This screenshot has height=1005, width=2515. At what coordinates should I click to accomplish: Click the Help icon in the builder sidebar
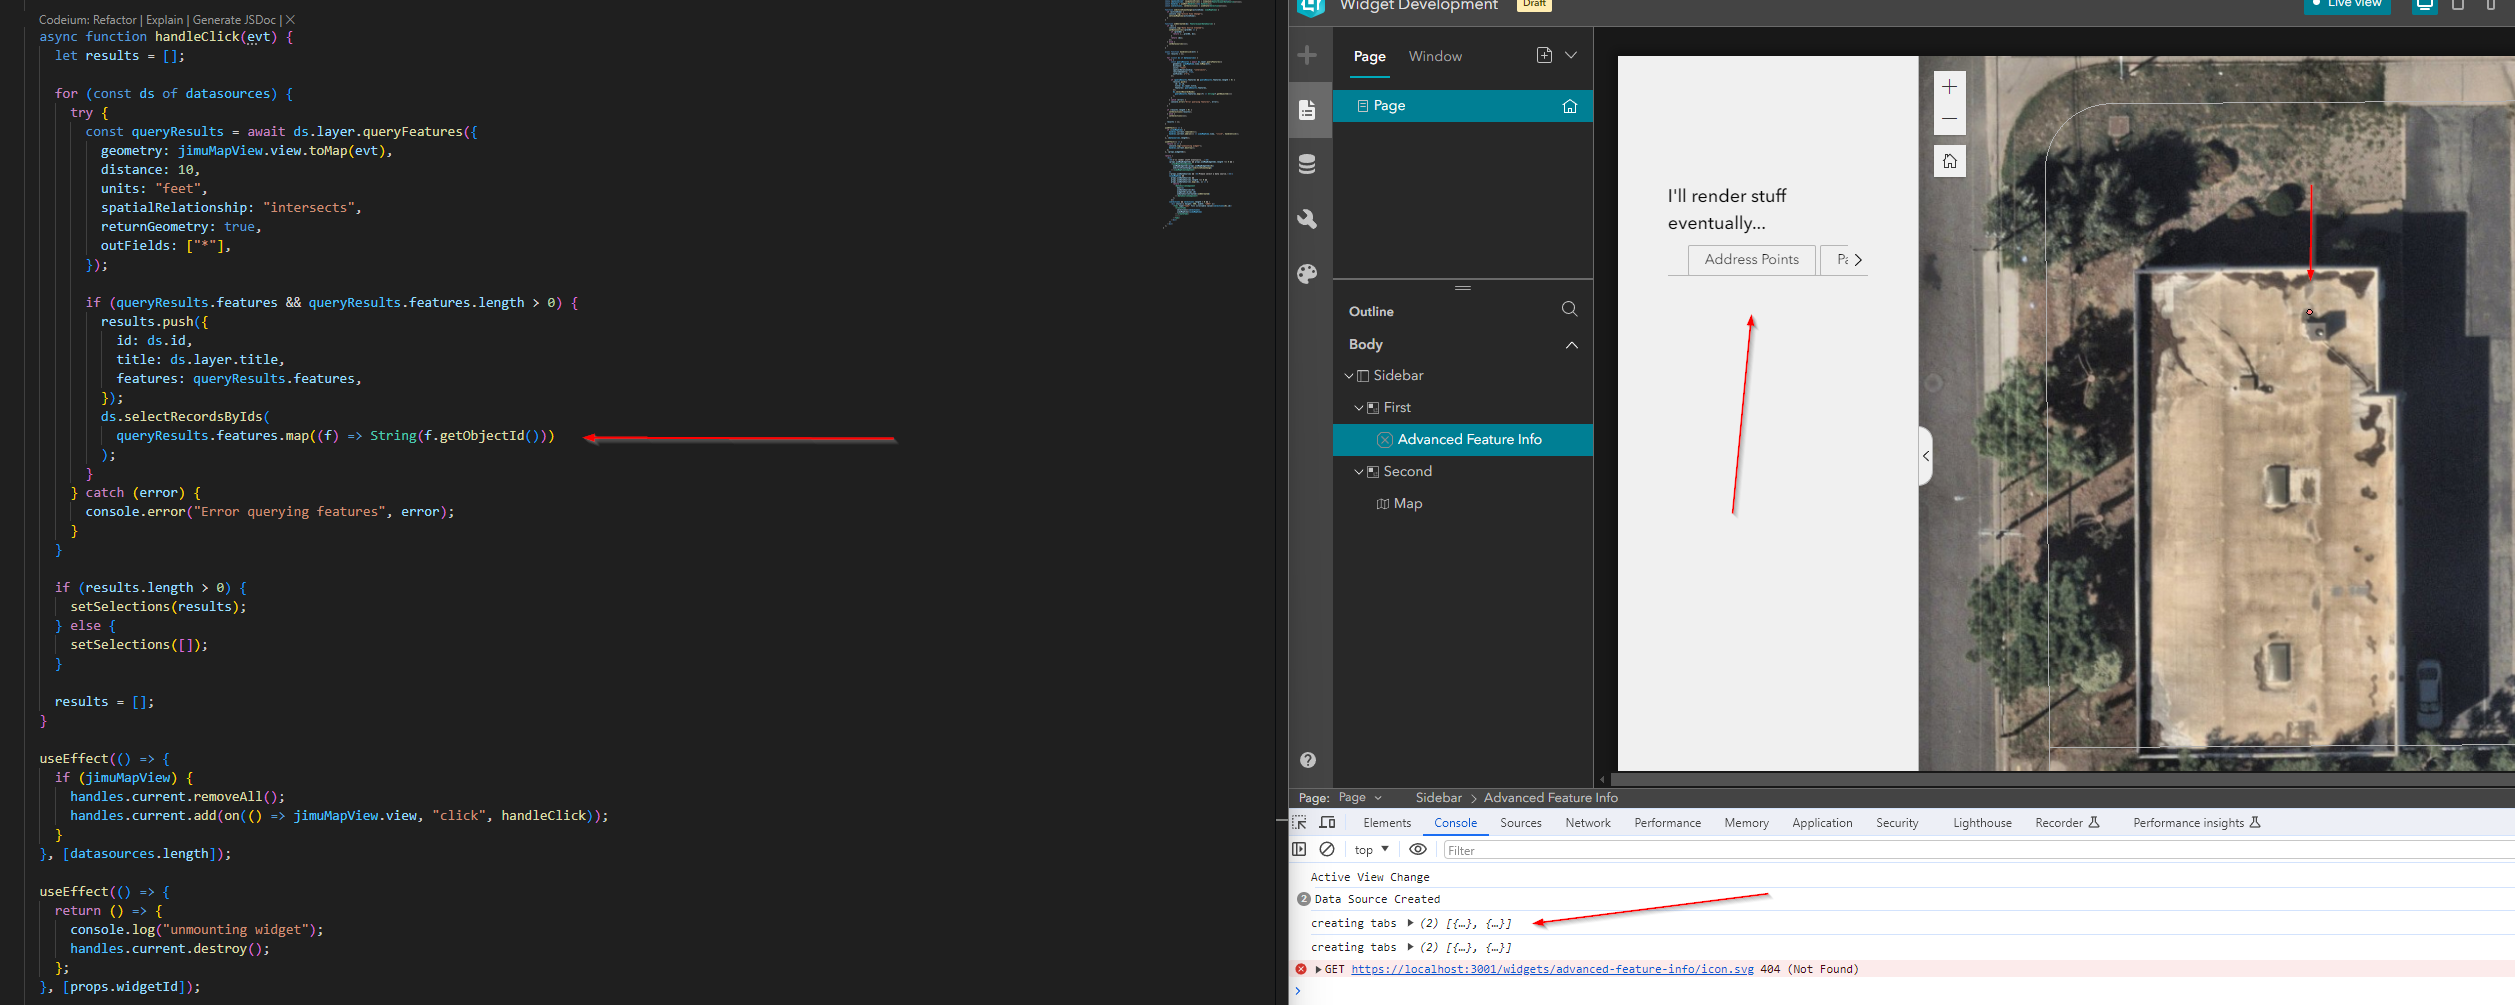pyautogui.click(x=1308, y=759)
